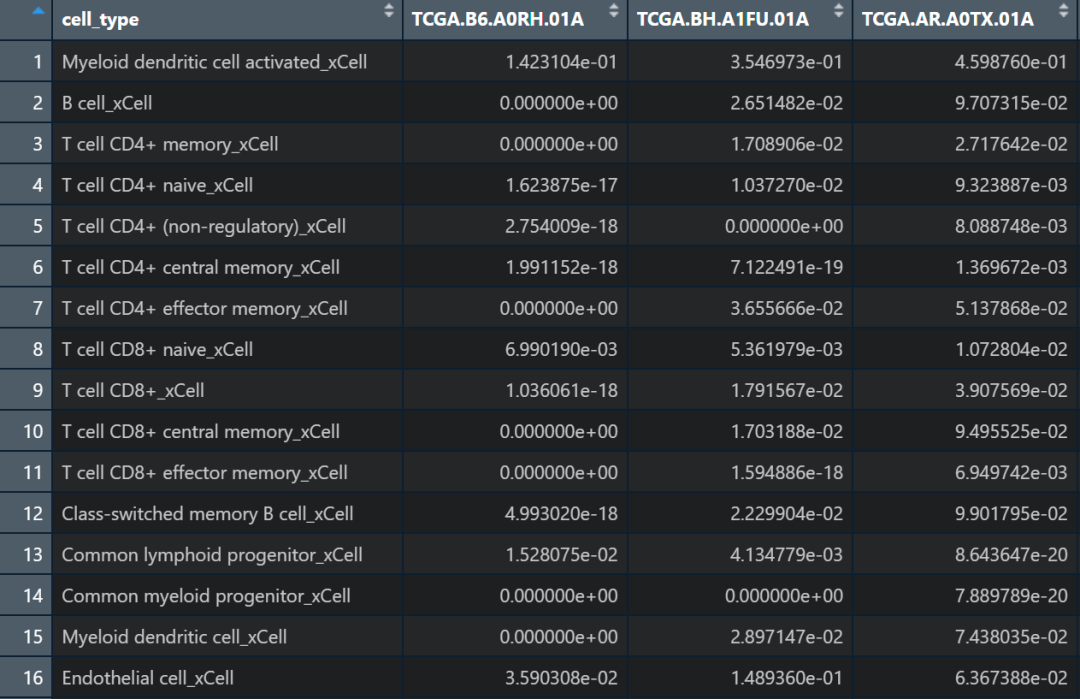Image resolution: width=1080 pixels, height=699 pixels.
Task: Select value 3.907569e-02
Action: [1011, 390]
